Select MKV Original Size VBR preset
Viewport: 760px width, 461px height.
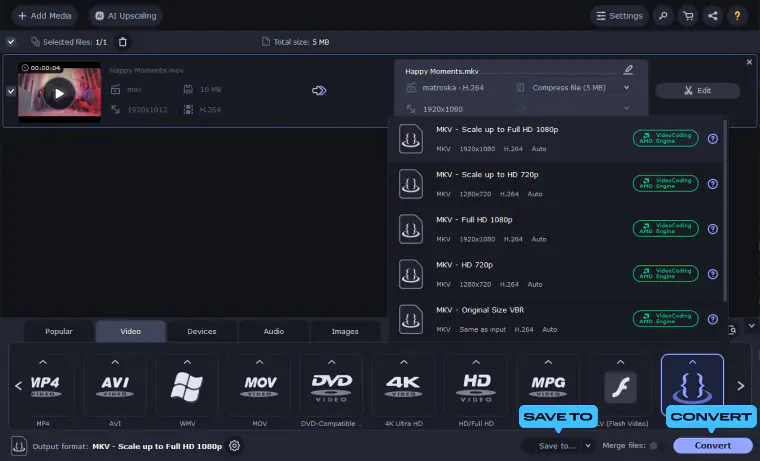pyautogui.click(x=557, y=319)
